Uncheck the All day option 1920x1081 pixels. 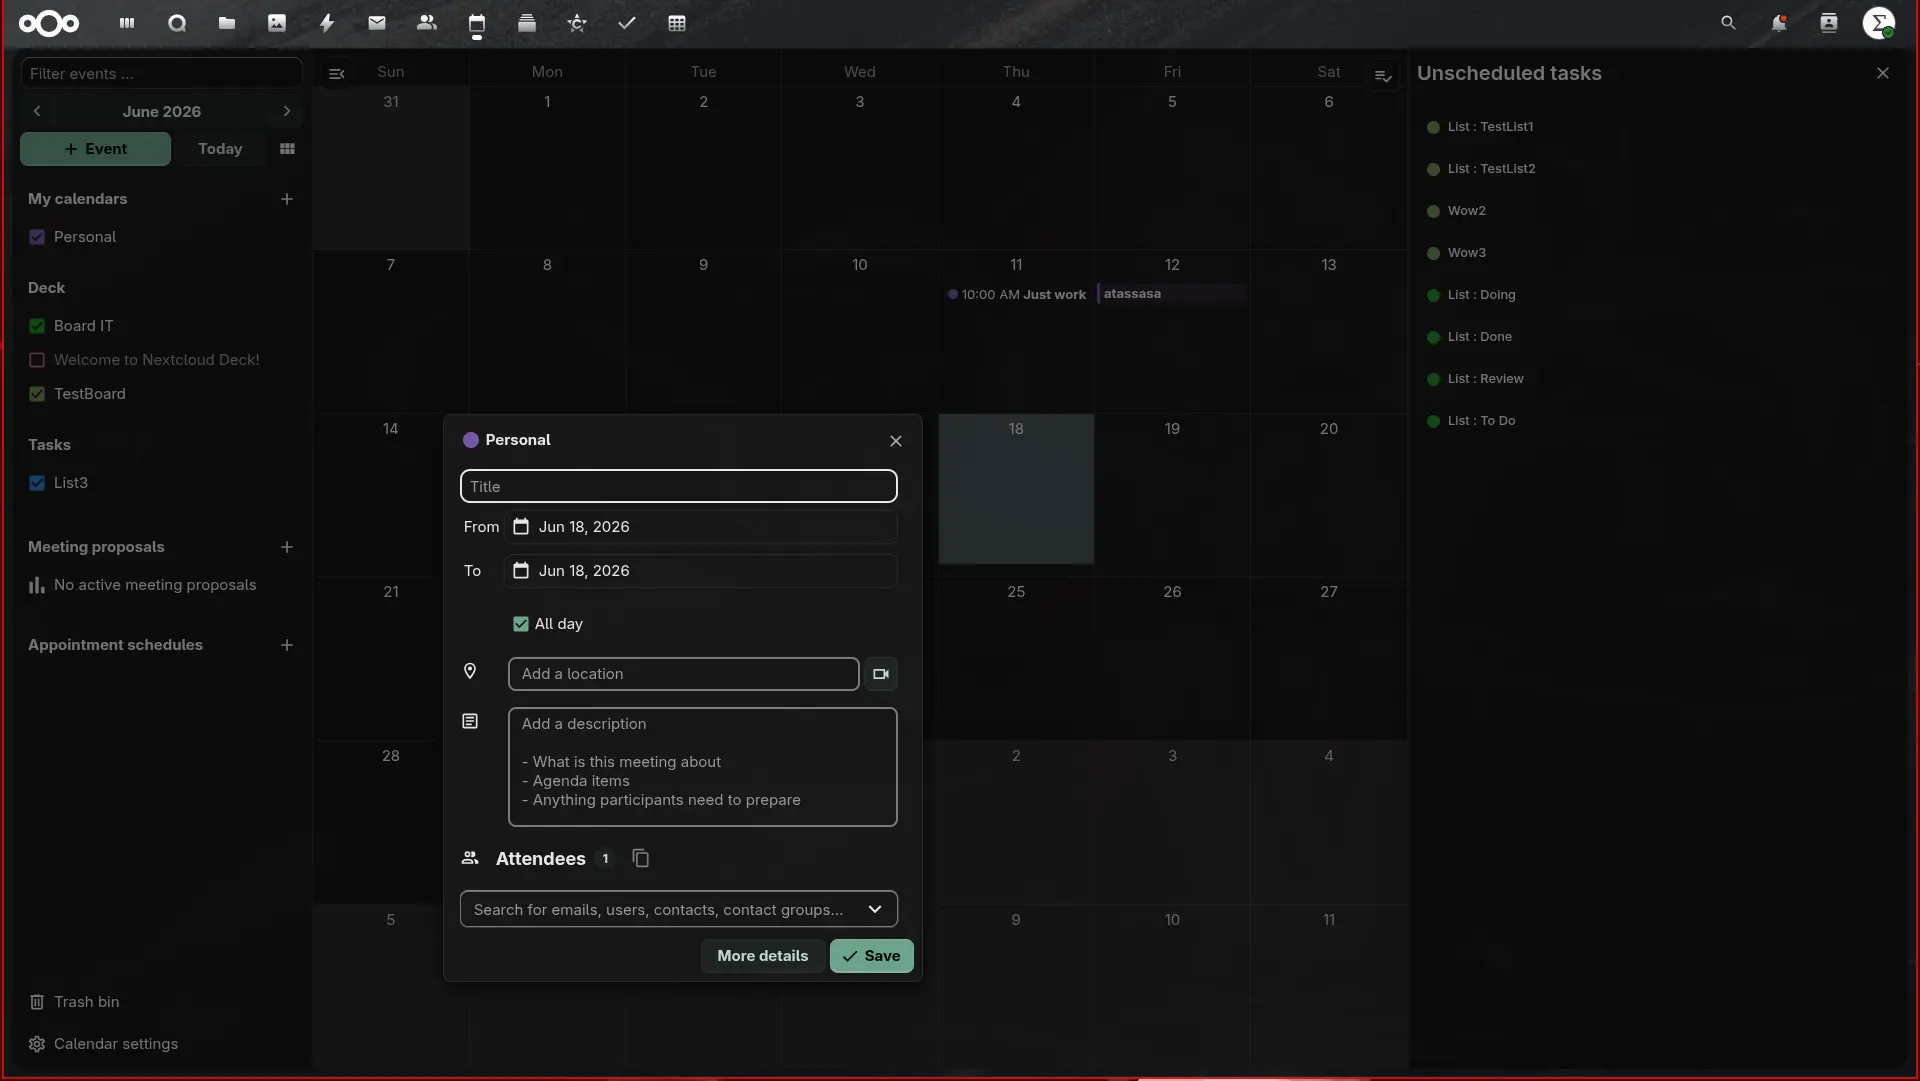point(521,624)
